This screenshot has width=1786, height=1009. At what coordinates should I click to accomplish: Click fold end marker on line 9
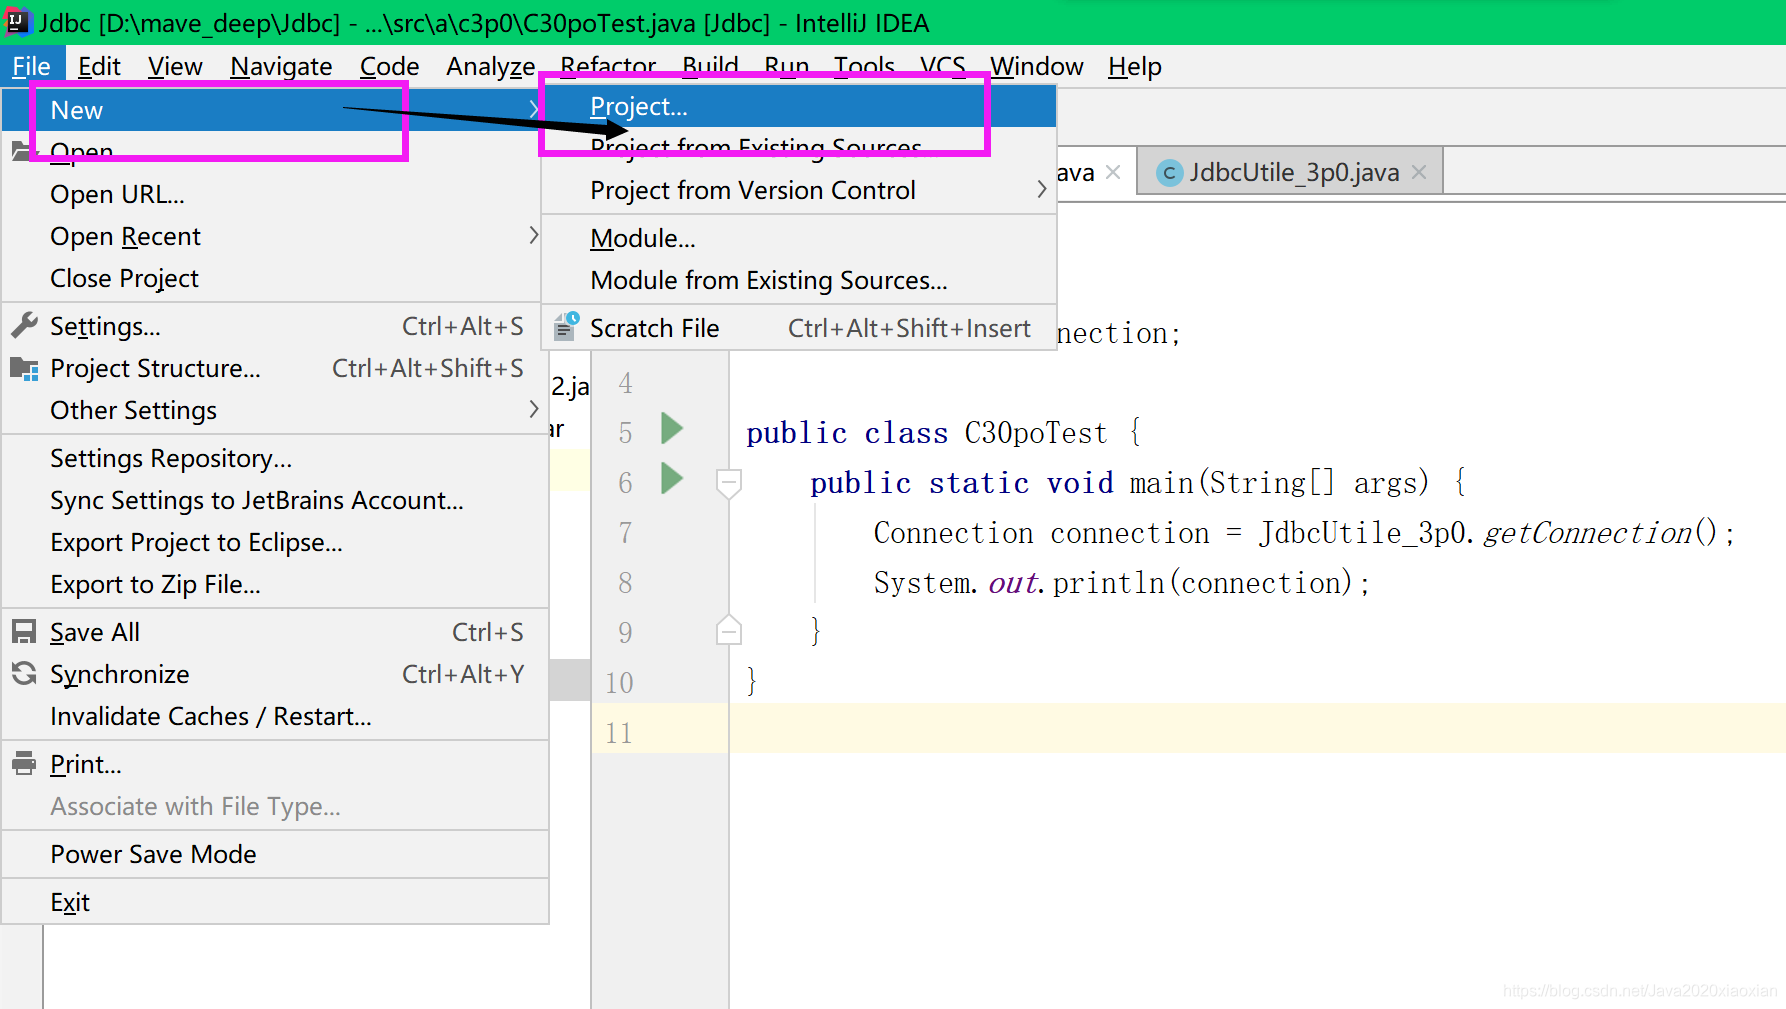click(x=729, y=630)
